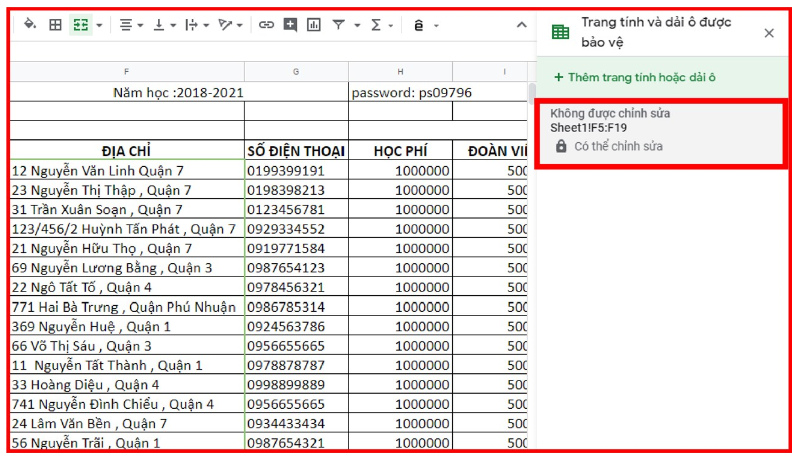This screenshot has height=457, width=800.
Task: Open the text wrapping options
Action: 197,25
